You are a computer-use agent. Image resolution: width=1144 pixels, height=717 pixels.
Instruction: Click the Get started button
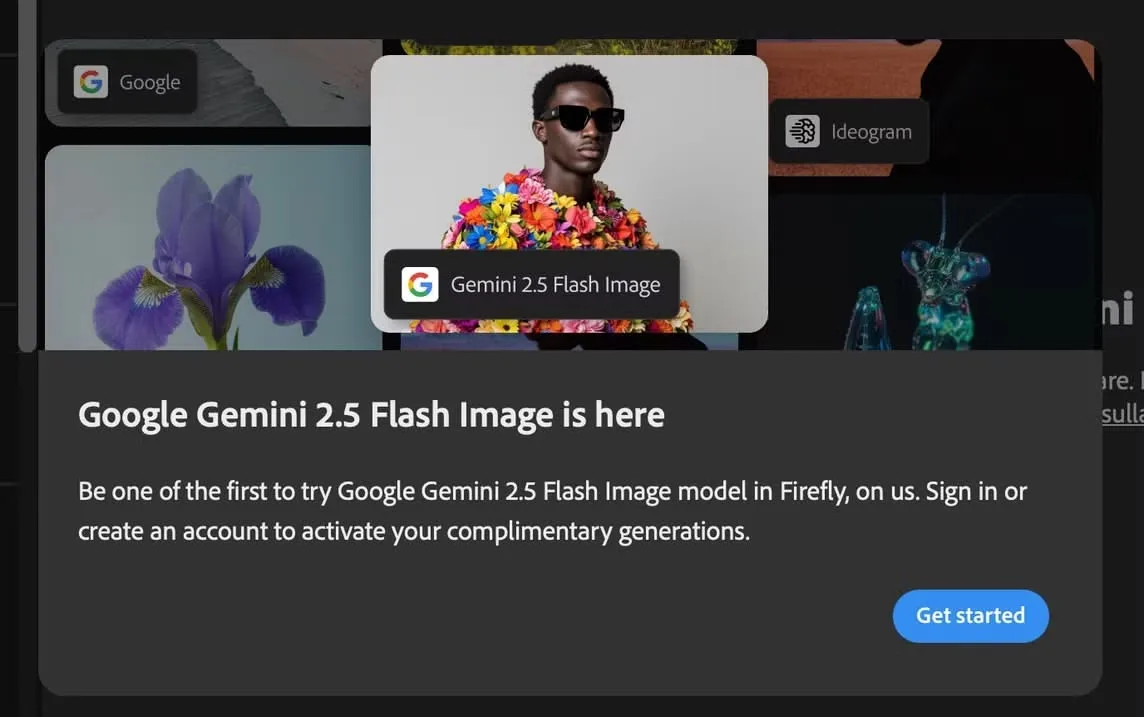click(x=970, y=616)
